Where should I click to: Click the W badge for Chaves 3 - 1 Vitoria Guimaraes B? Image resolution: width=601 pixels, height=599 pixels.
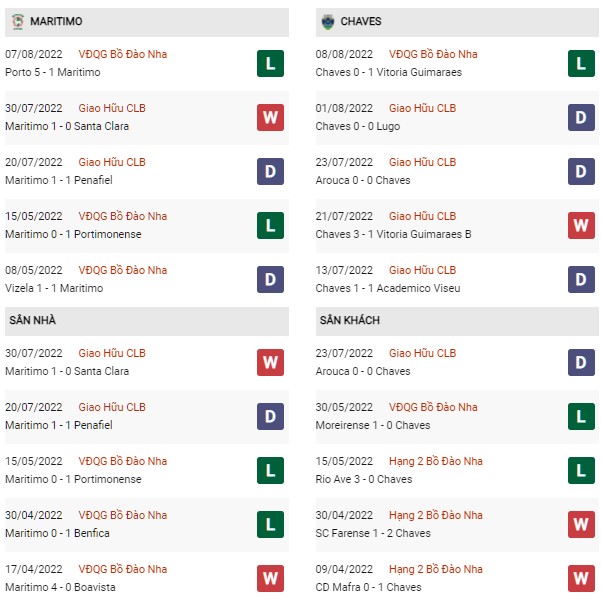point(581,225)
